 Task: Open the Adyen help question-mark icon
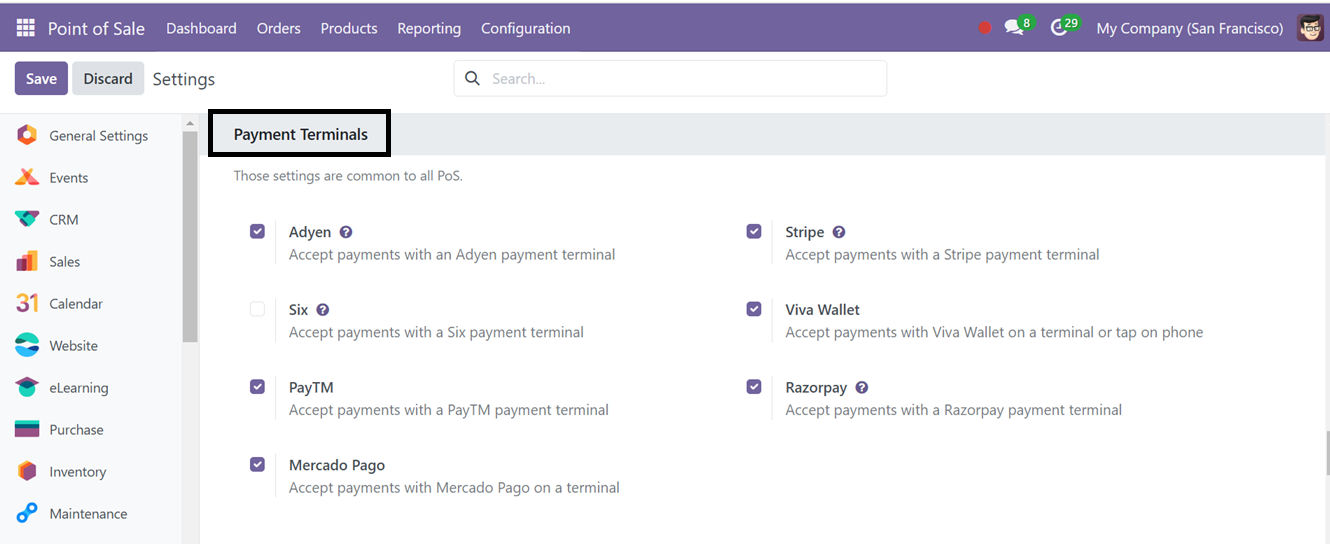346,232
